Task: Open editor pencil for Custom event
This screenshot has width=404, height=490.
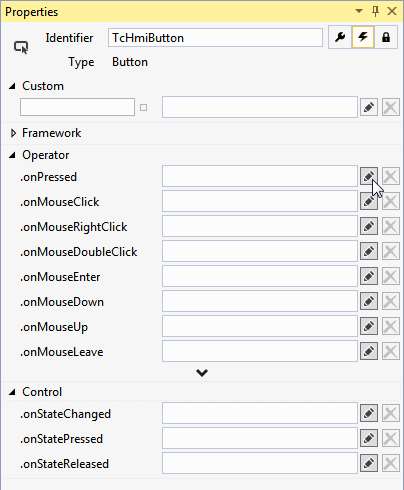Action: (369, 107)
